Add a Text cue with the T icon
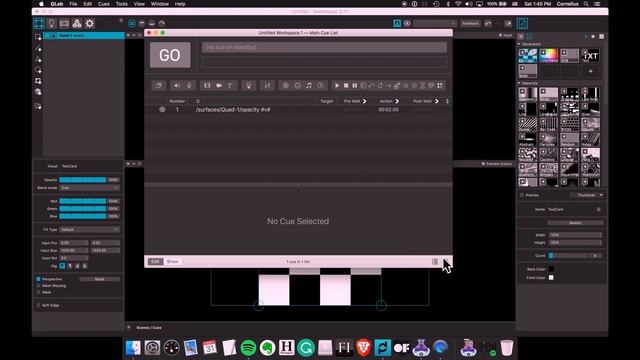640x360 pixels. (230, 85)
